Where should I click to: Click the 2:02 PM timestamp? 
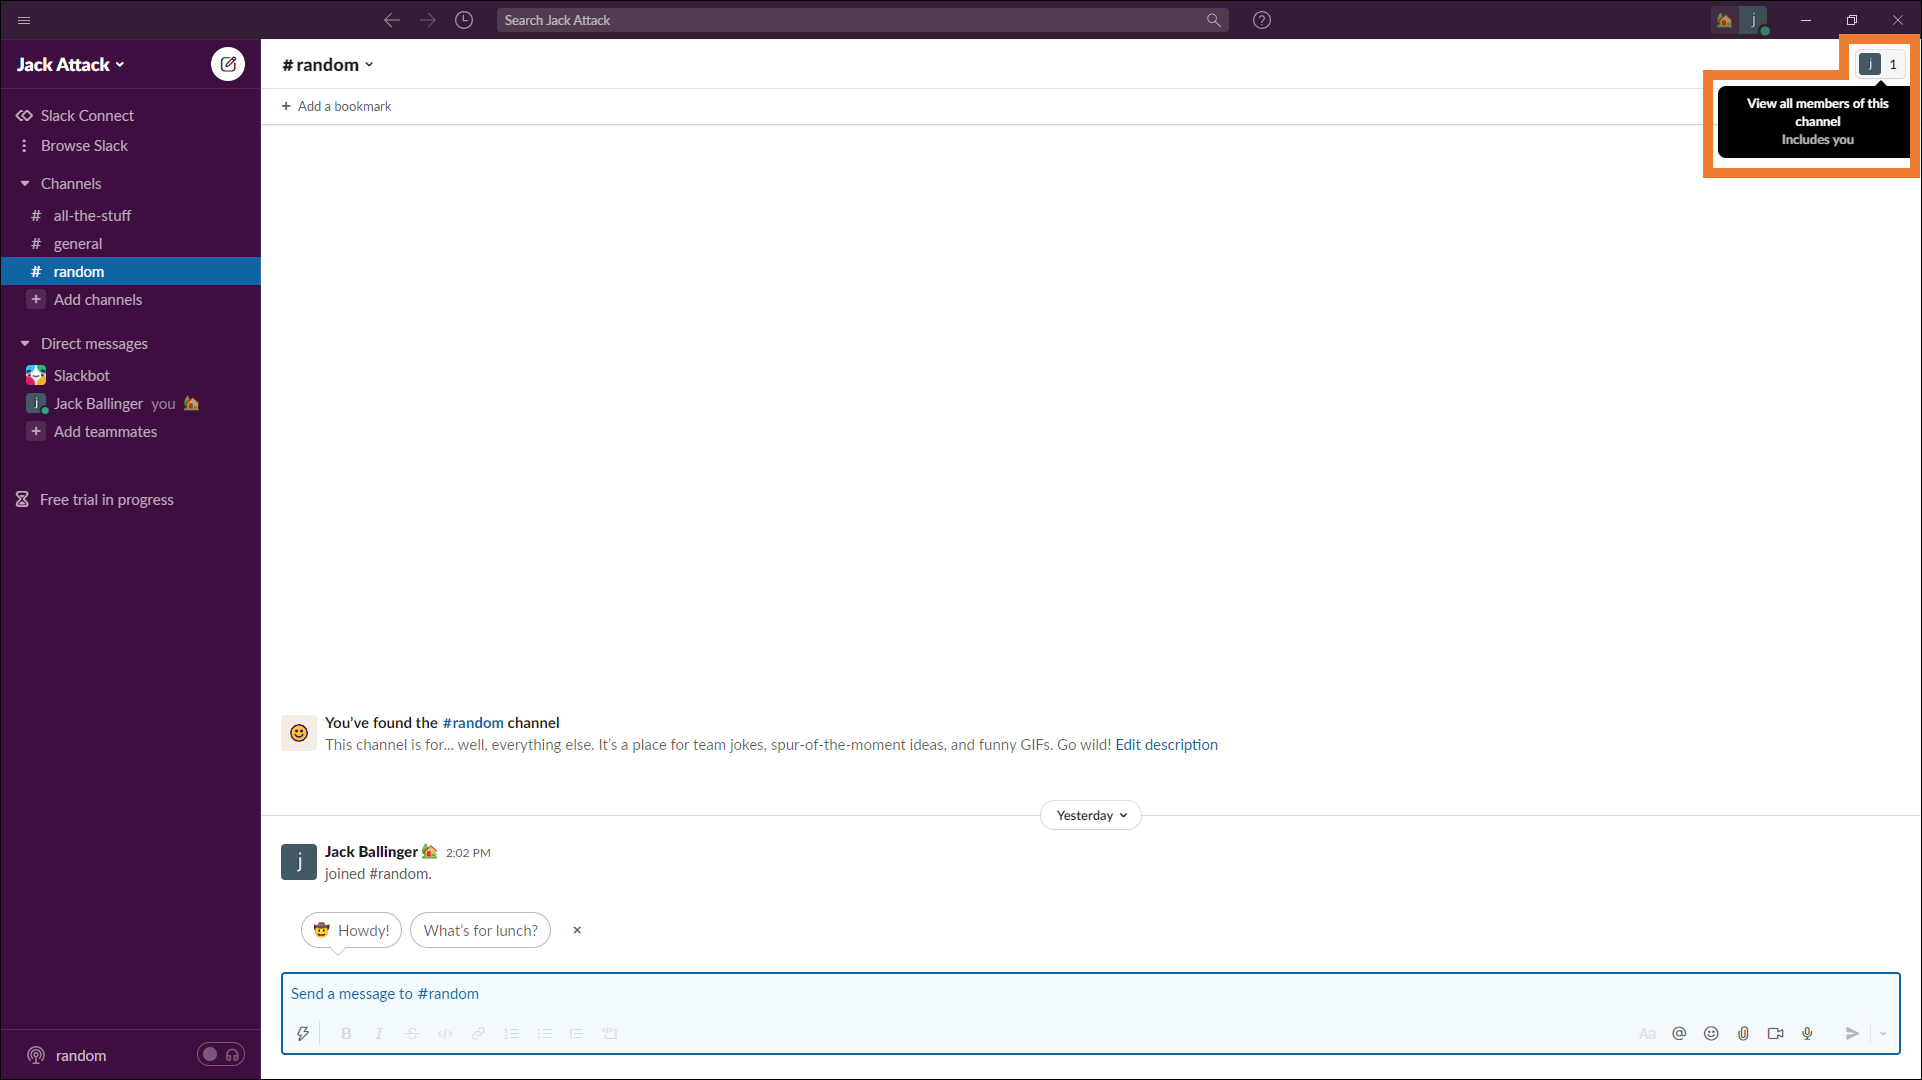click(x=468, y=853)
